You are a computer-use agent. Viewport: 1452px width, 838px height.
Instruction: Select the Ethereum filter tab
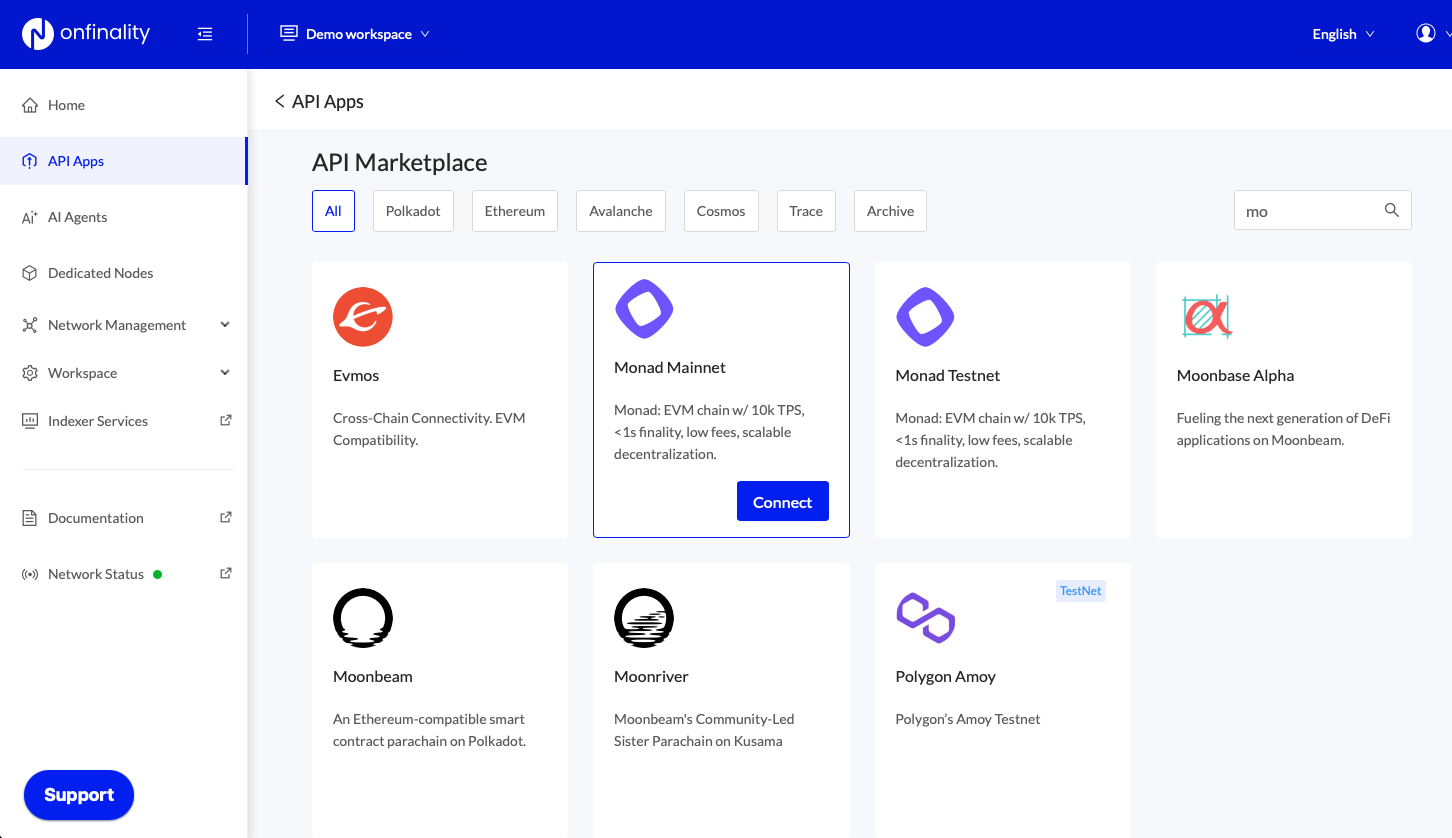pos(515,211)
